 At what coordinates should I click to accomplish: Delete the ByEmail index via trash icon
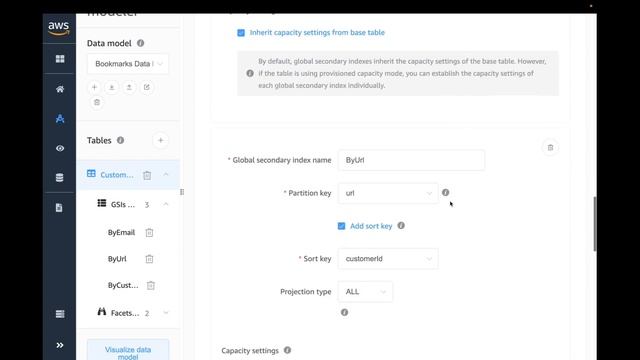(149, 233)
